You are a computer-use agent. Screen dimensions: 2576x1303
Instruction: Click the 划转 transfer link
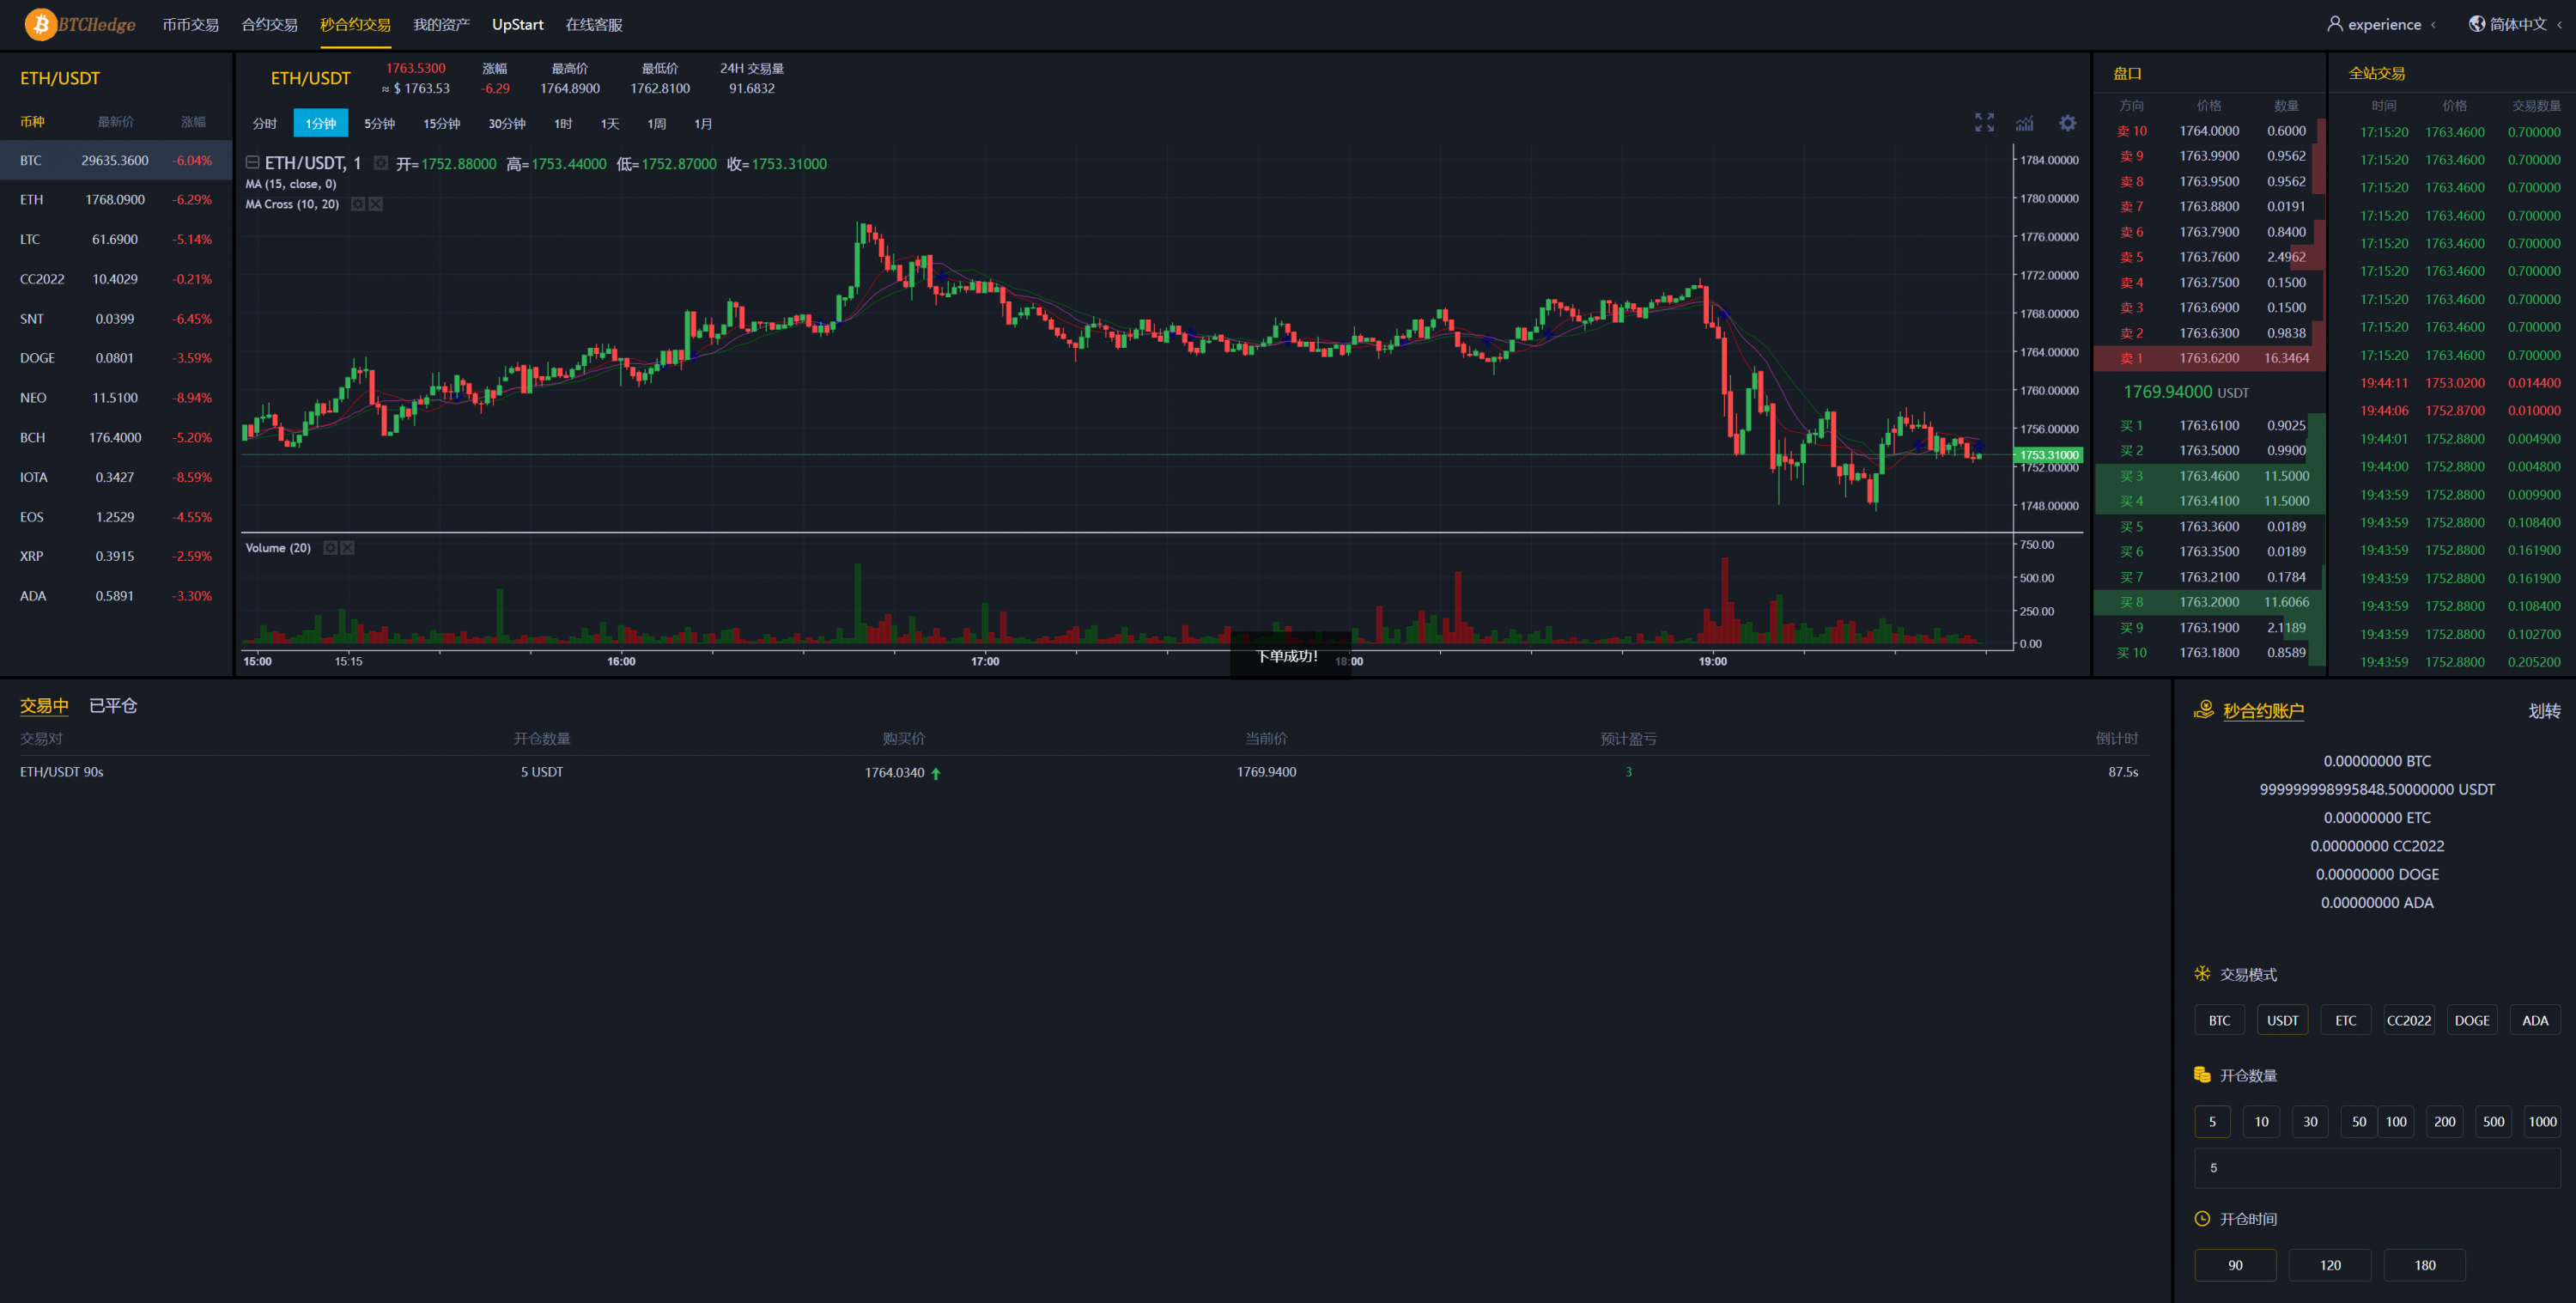pyautogui.click(x=2544, y=711)
